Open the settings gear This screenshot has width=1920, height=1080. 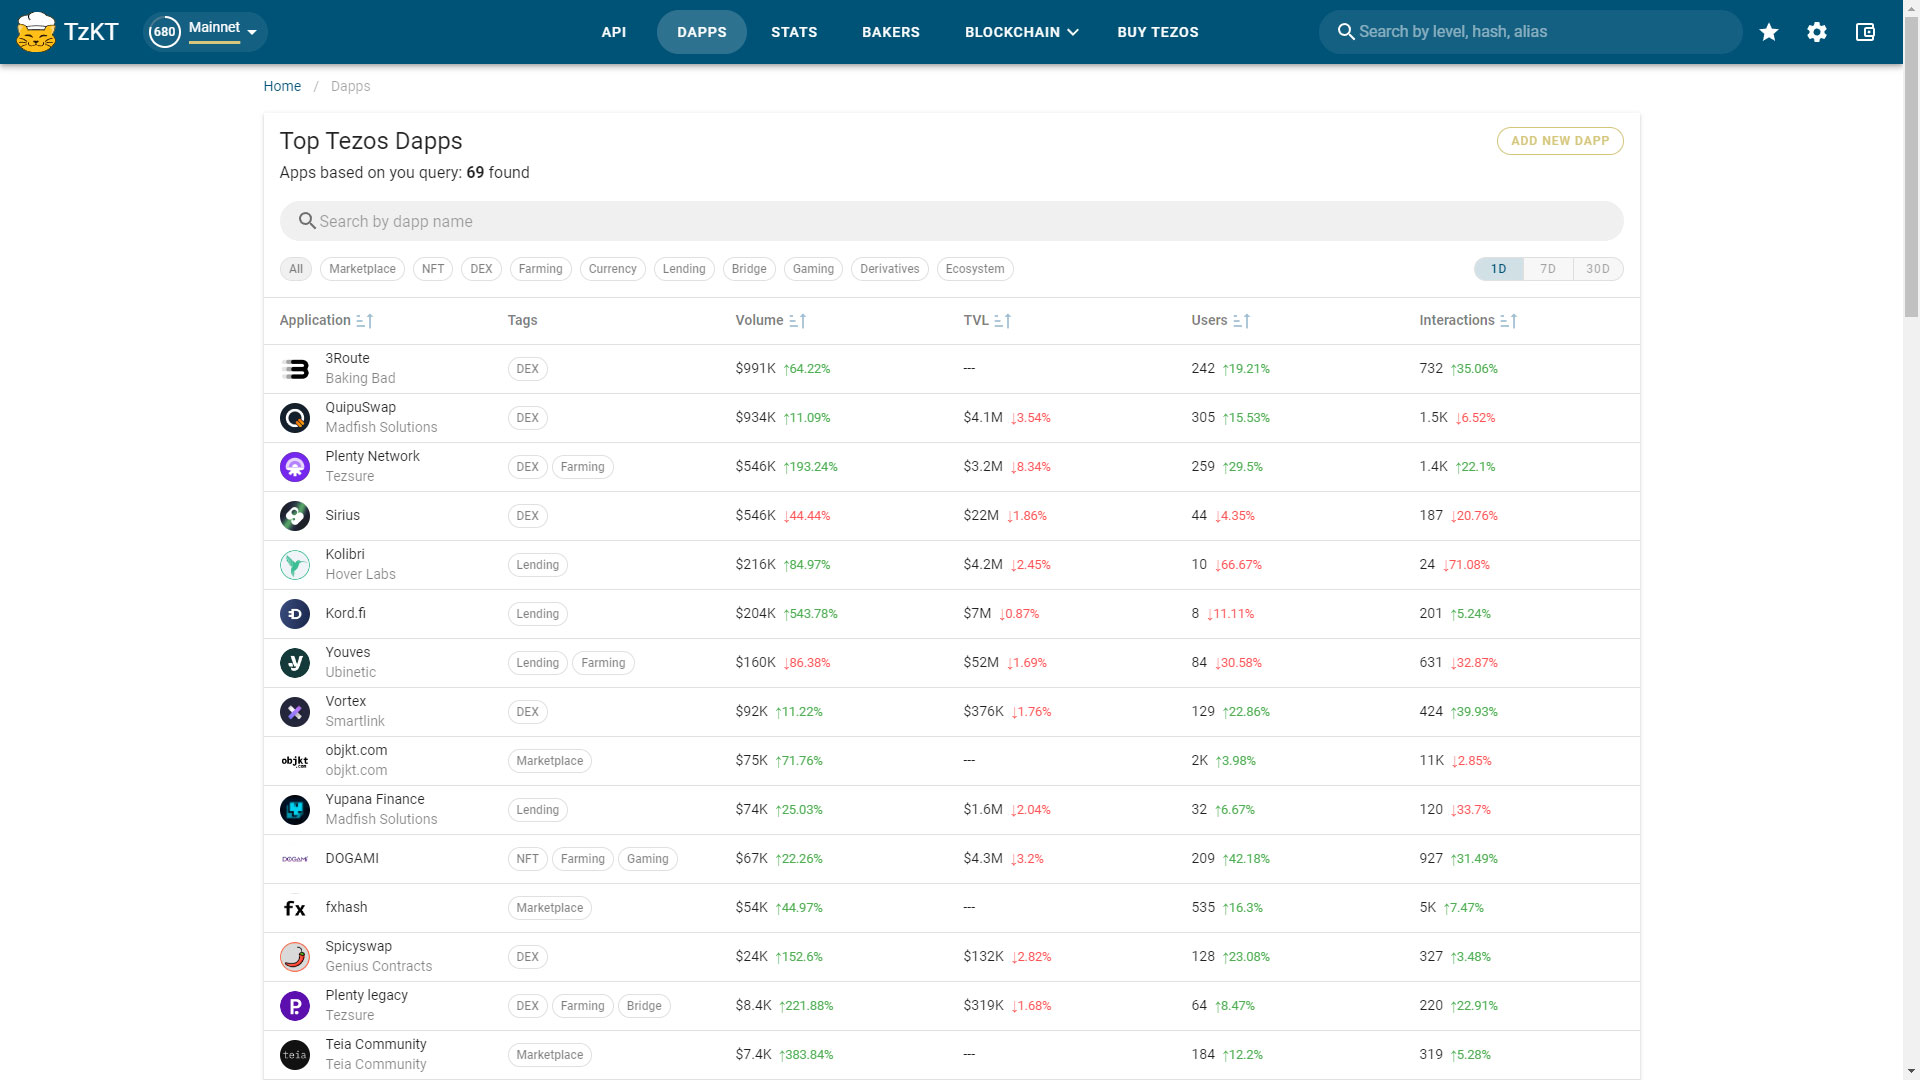pos(1817,31)
